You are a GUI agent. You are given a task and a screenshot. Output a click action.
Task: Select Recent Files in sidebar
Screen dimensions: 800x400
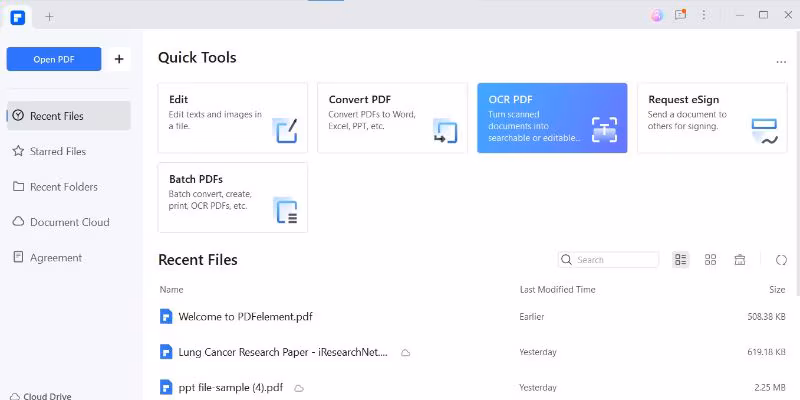(x=68, y=116)
